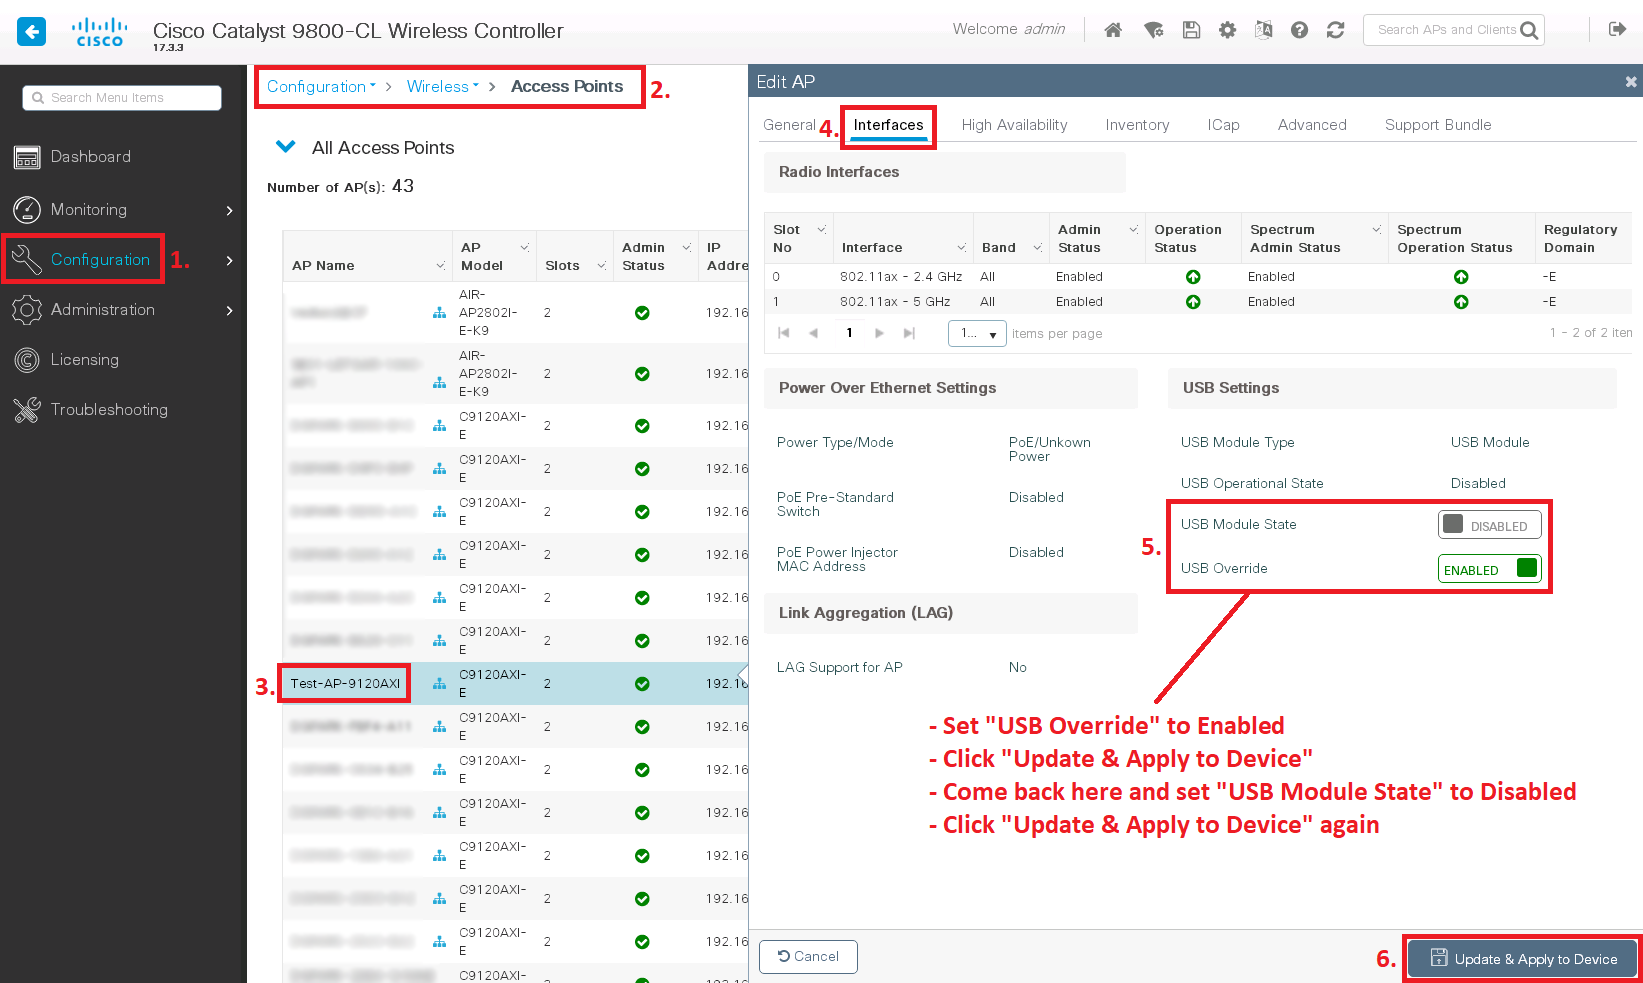This screenshot has height=983, width=1643.
Task: Click Update & Apply to Device
Action: (1522, 958)
